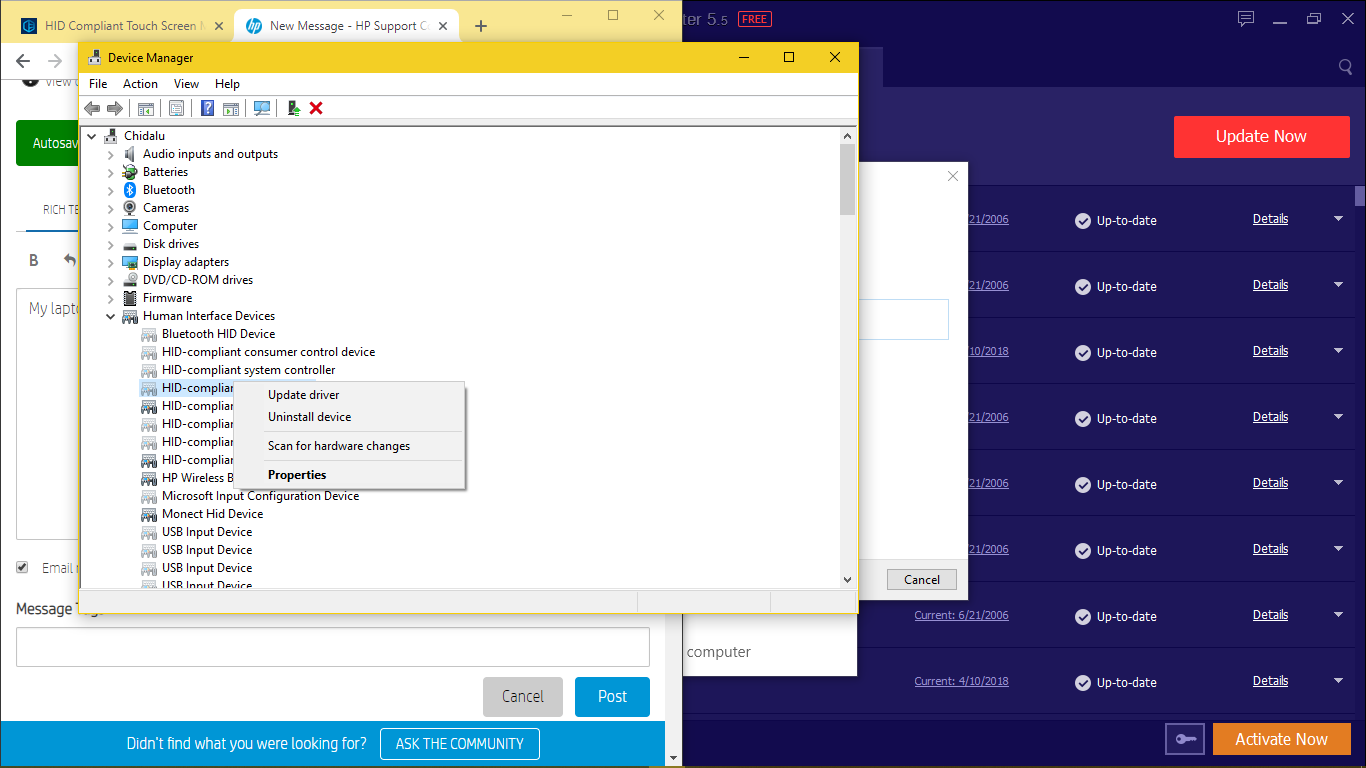Viewport: 1366px width, 768px height.
Task: Collapse Human Interface Devices category
Action: (110, 315)
